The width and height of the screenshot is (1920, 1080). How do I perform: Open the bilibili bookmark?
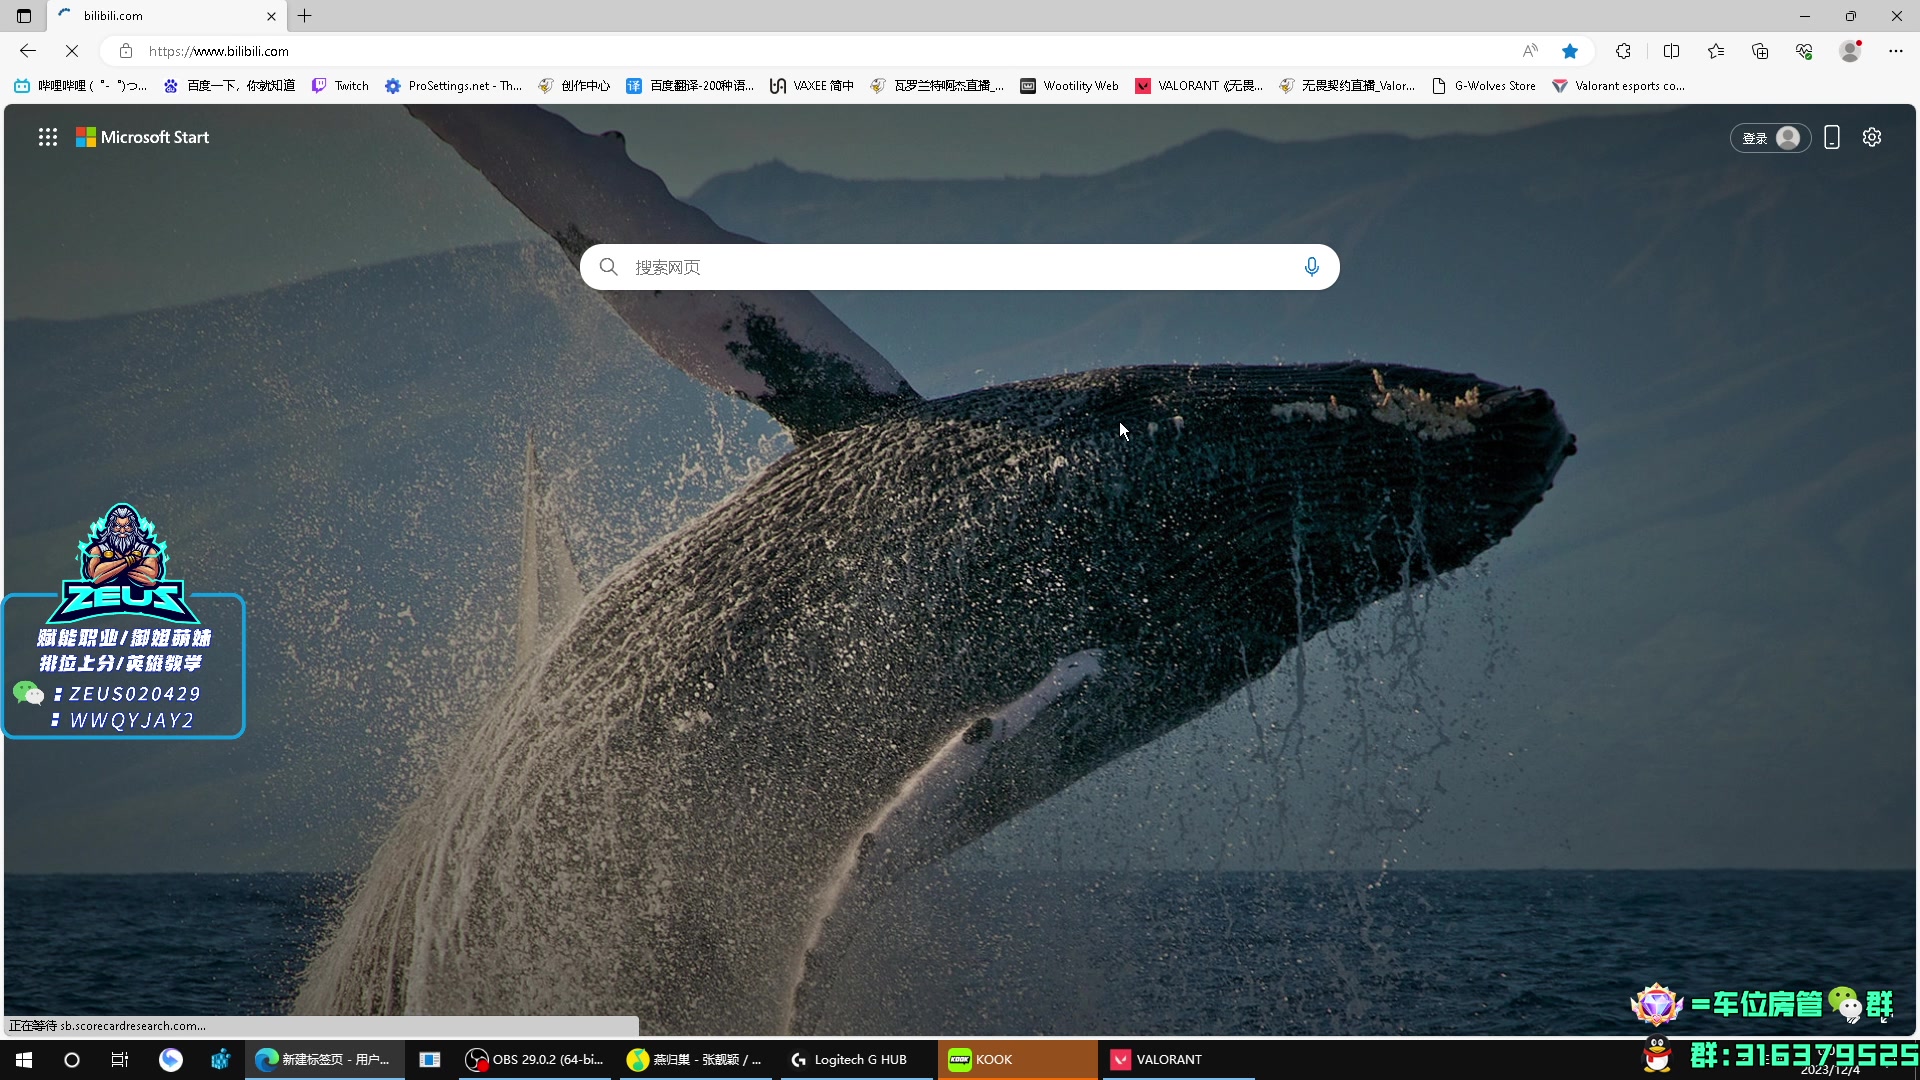tap(80, 86)
